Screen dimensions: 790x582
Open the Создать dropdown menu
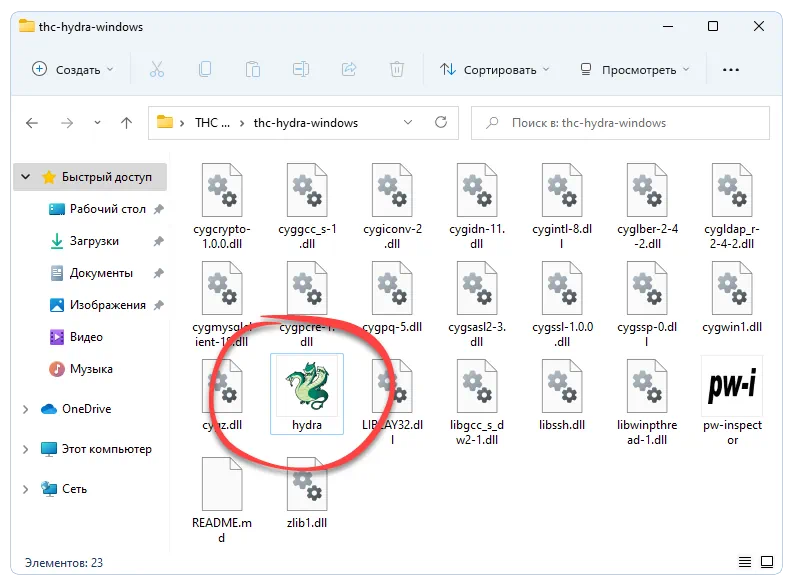point(73,70)
